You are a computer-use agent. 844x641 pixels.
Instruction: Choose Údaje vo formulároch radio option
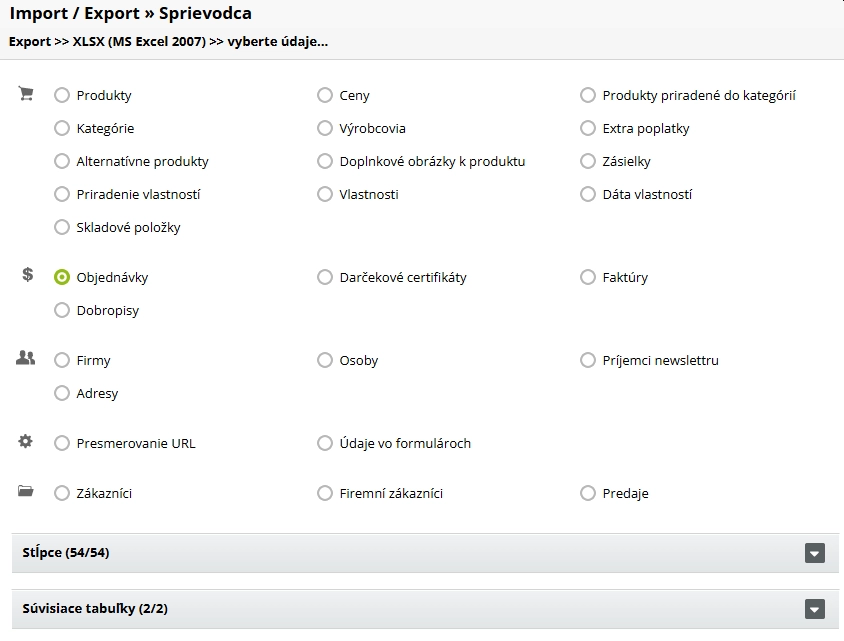coord(325,443)
